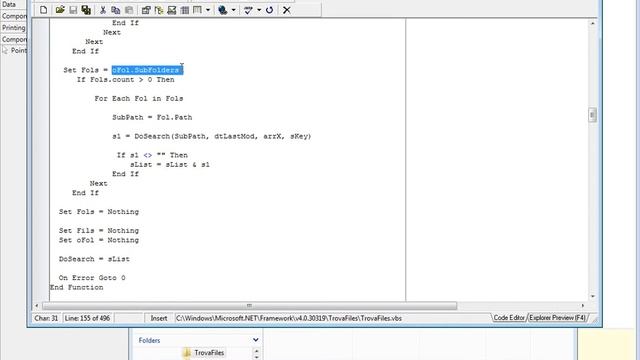Click the picture/form toolbar icon
The image size is (640, 360).
tap(172, 10)
